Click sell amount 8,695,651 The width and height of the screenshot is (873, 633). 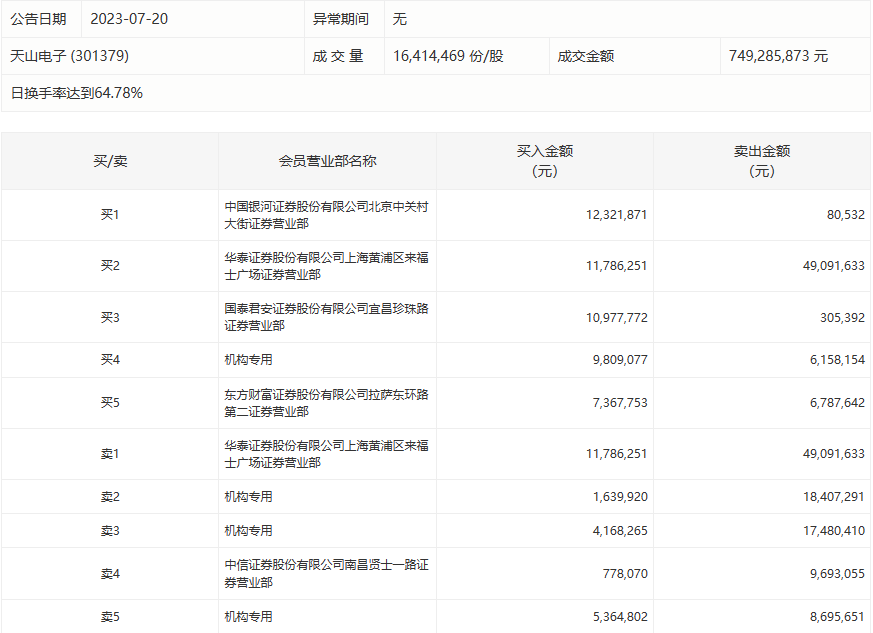[x=837, y=616]
